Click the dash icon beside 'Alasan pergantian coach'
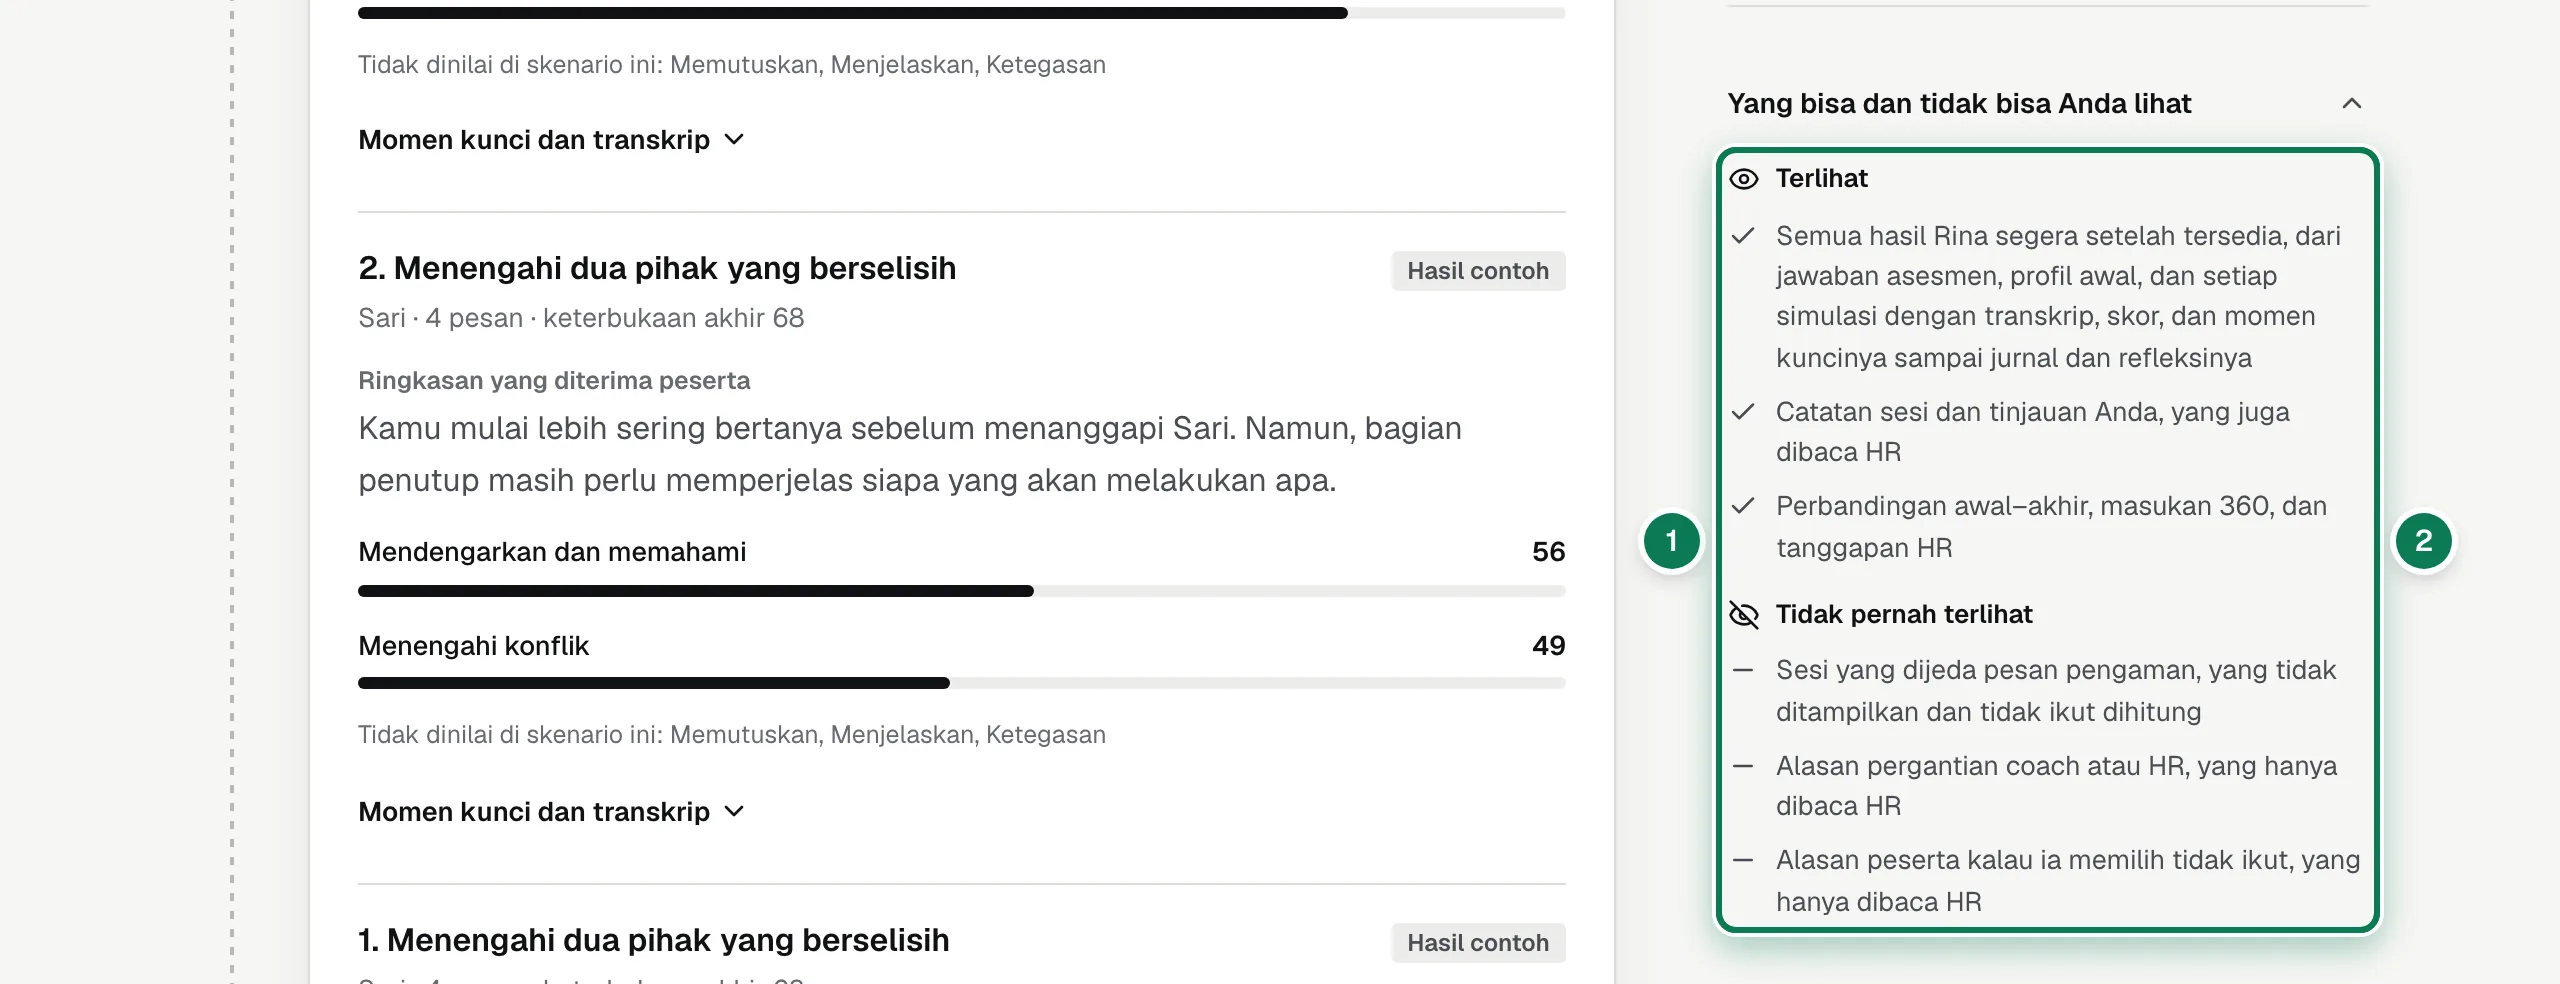Viewport: 2560px width, 984px height. pos(1743,766)
